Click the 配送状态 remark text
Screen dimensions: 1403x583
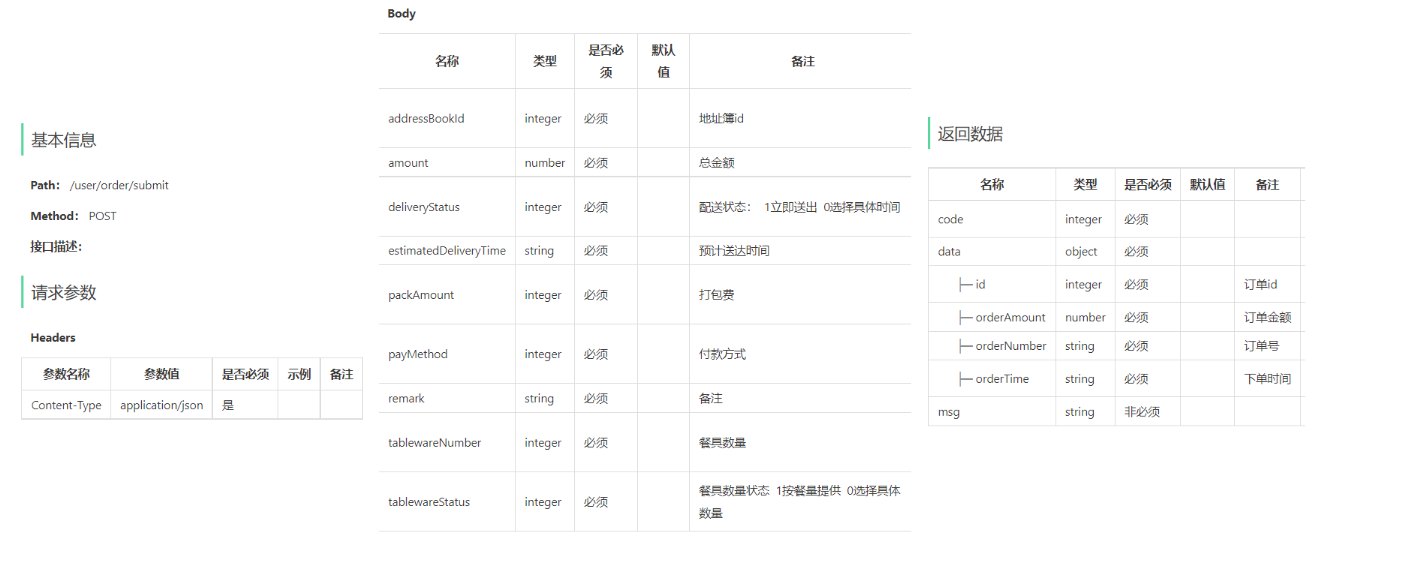[799, 207]
